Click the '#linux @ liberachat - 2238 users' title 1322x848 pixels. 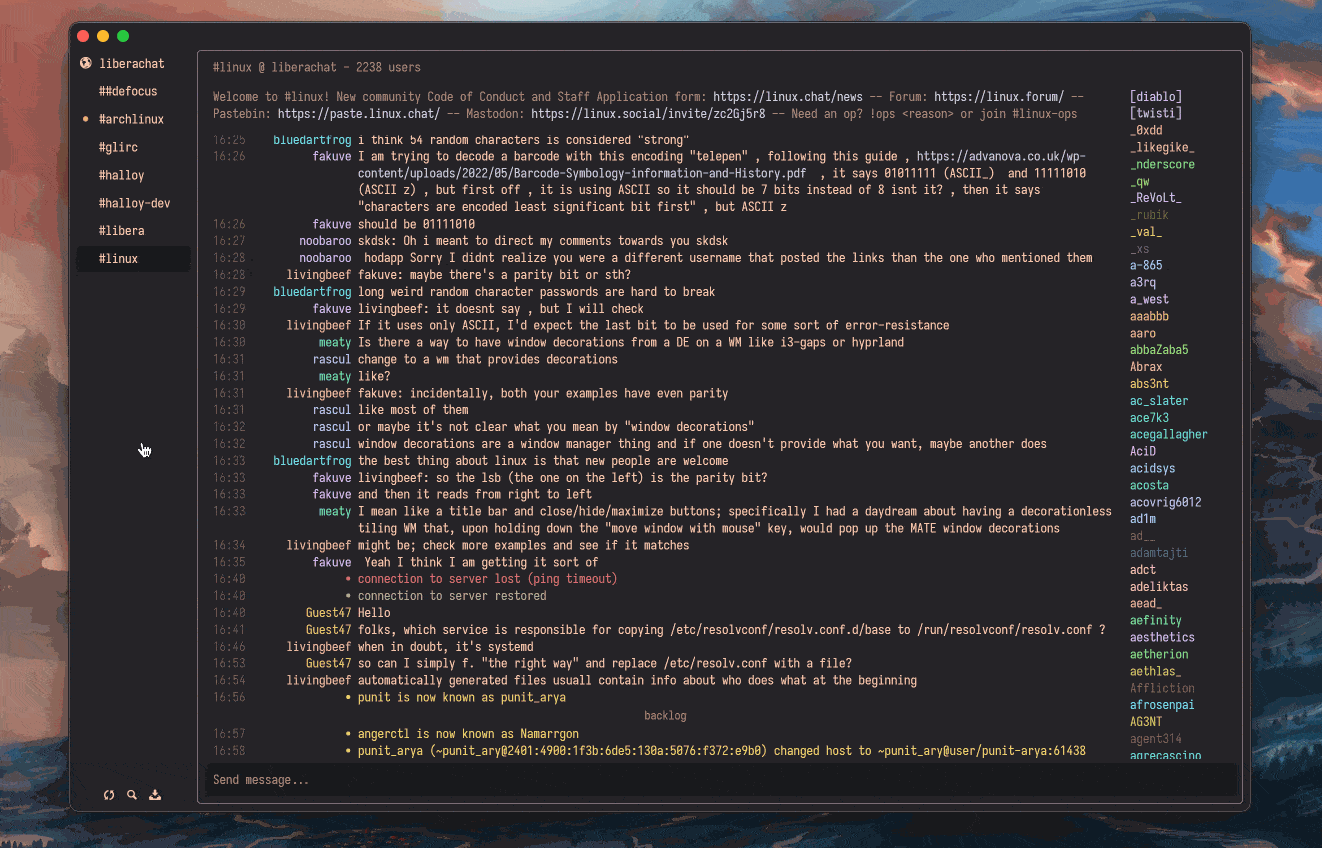[317, 68]
